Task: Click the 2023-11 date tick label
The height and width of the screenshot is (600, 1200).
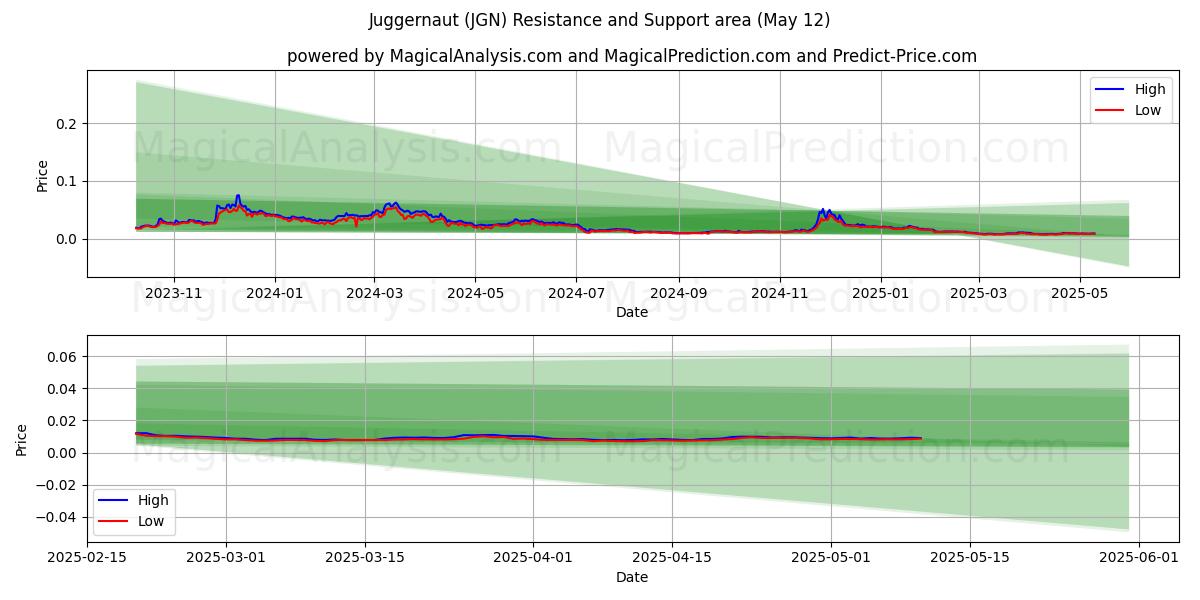Action: 174,293
